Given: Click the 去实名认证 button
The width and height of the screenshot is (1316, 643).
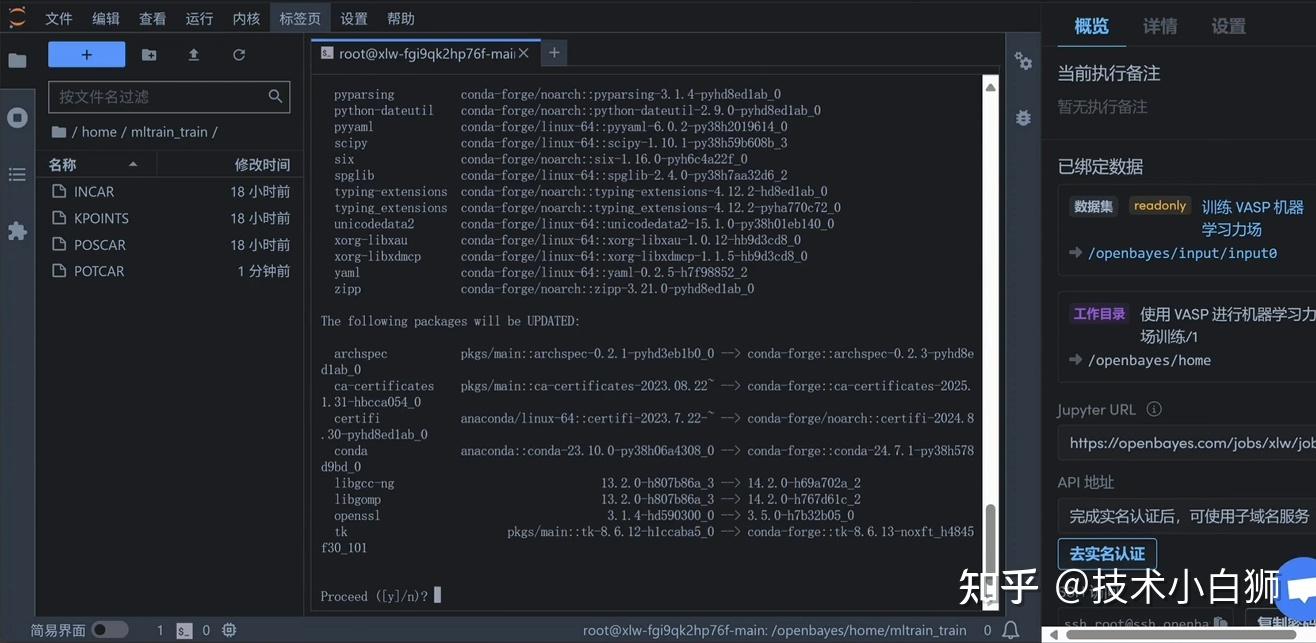Looking at the screenshot, I should [x=1107, y=553].
